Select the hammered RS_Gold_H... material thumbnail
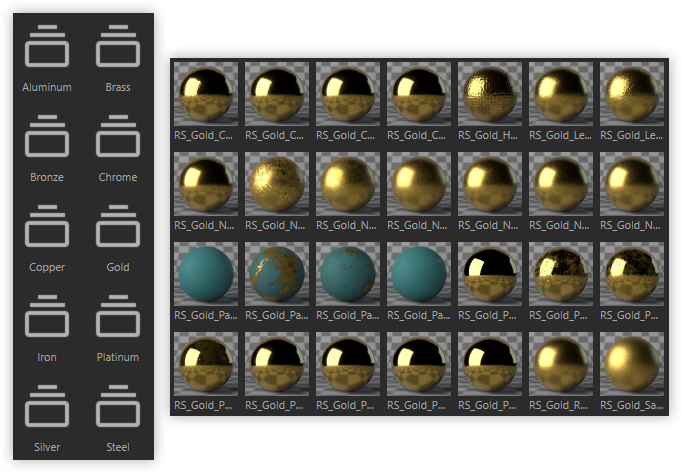The height and width of the screenshot is (473, 682). [490, 94]
